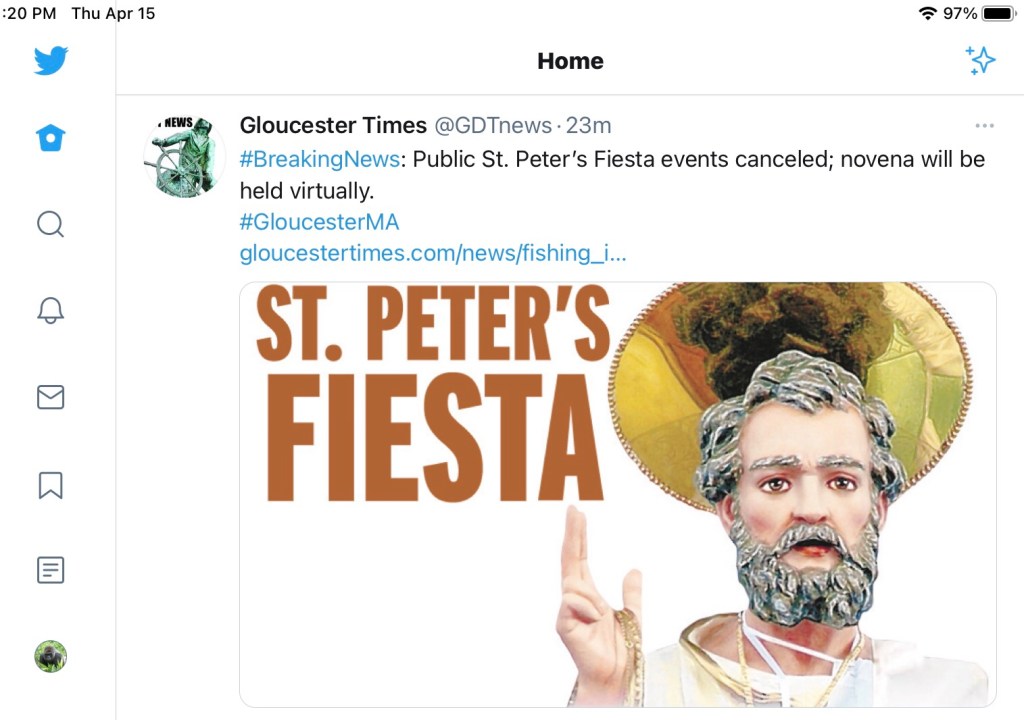Screen dimensions: 1024x720
Task: Click the Twitter bird logo
Action: 51,61
